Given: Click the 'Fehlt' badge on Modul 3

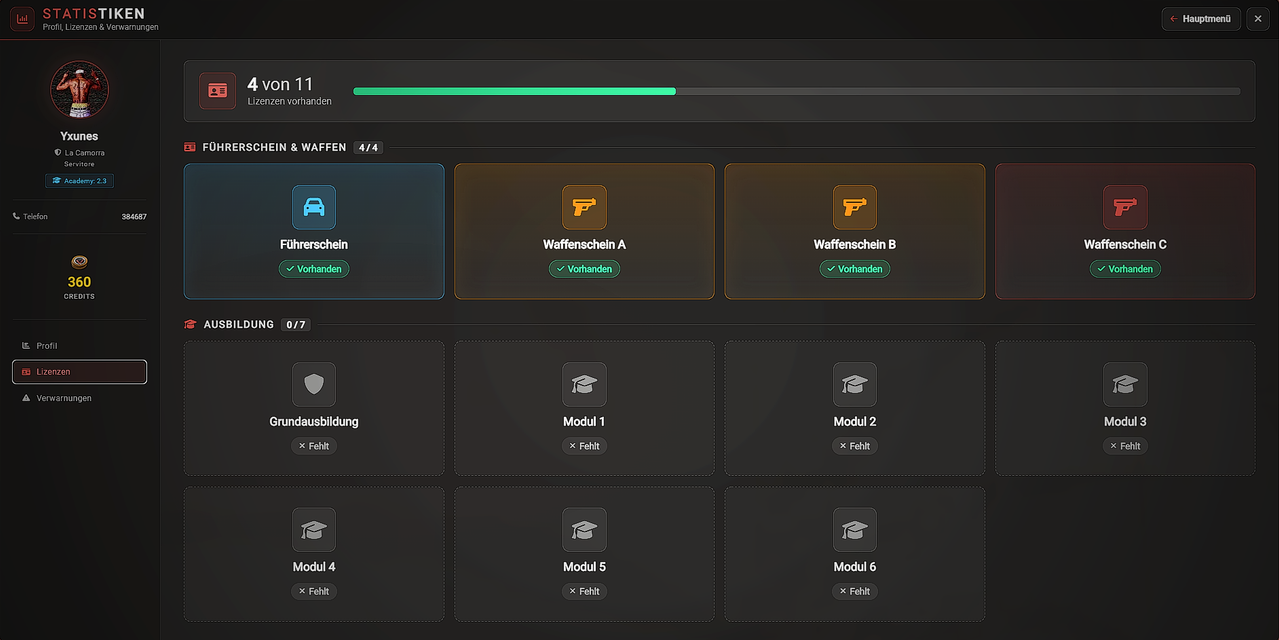Looking at the screenshot, I should [1125, 446].
